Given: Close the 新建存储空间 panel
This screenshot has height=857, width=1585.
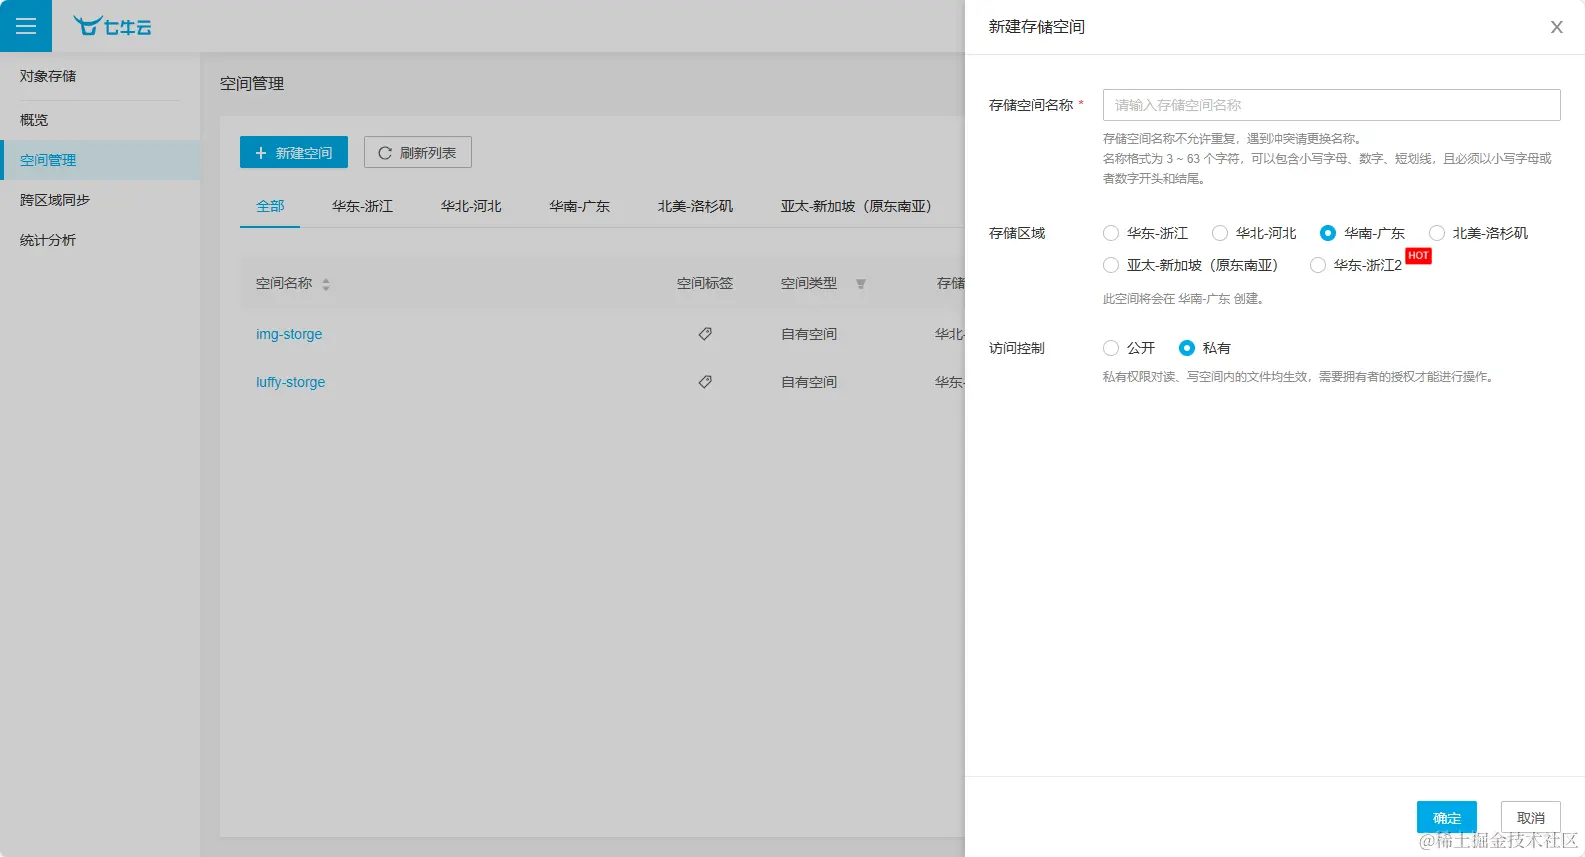Looking at the screenshot, I should pos(1557,27).
